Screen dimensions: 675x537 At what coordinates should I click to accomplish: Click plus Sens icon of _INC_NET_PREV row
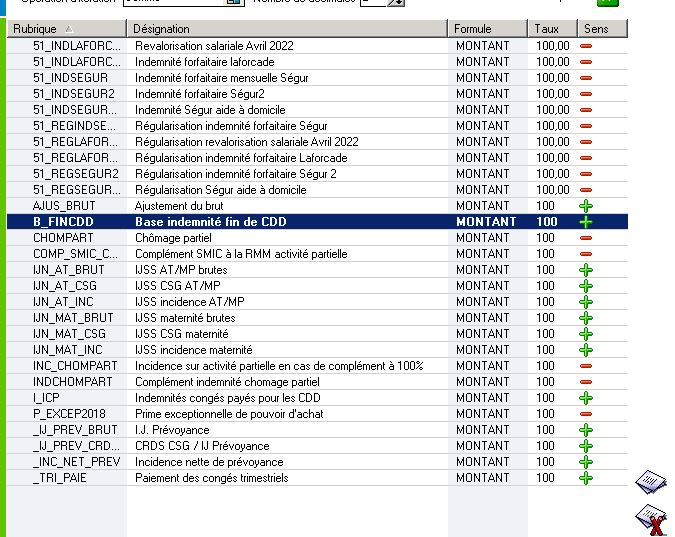click(x=586, y=462)
